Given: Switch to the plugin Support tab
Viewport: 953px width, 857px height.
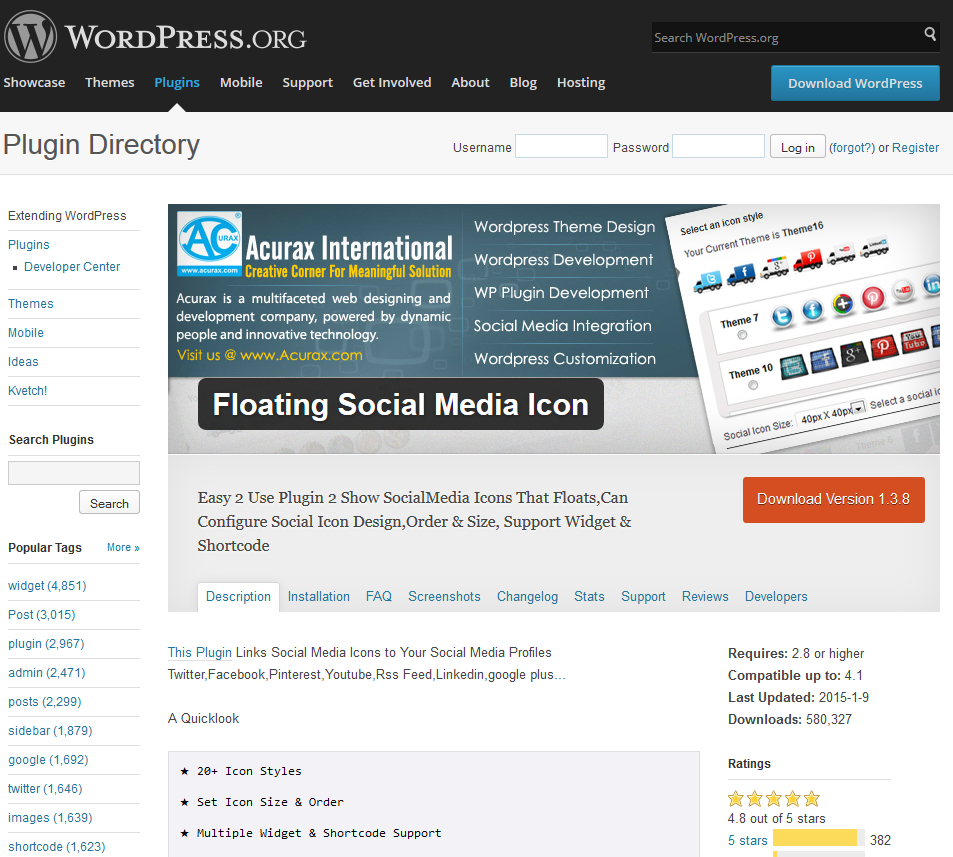Looking at the screenshot, I should (643, 597).
